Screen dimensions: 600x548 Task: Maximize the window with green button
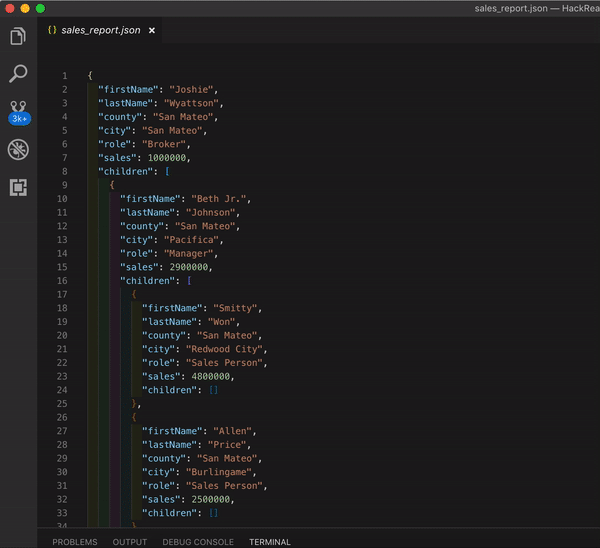(x=40, y=8)
